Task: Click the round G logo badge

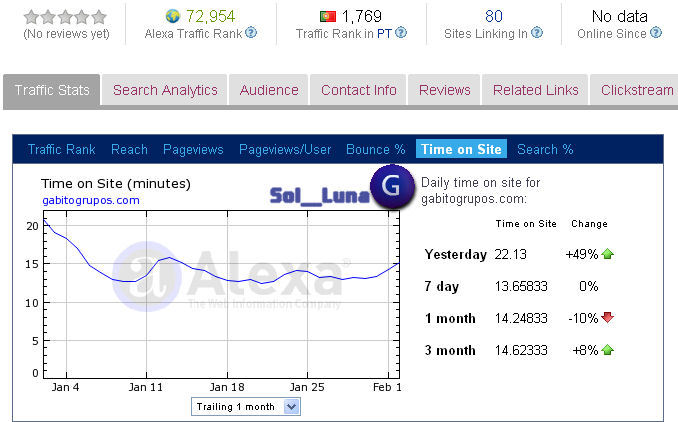Action: tap(392, 186)
